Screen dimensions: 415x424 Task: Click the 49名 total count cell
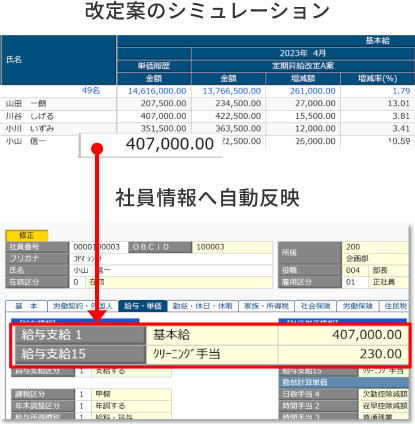[91, 91]
